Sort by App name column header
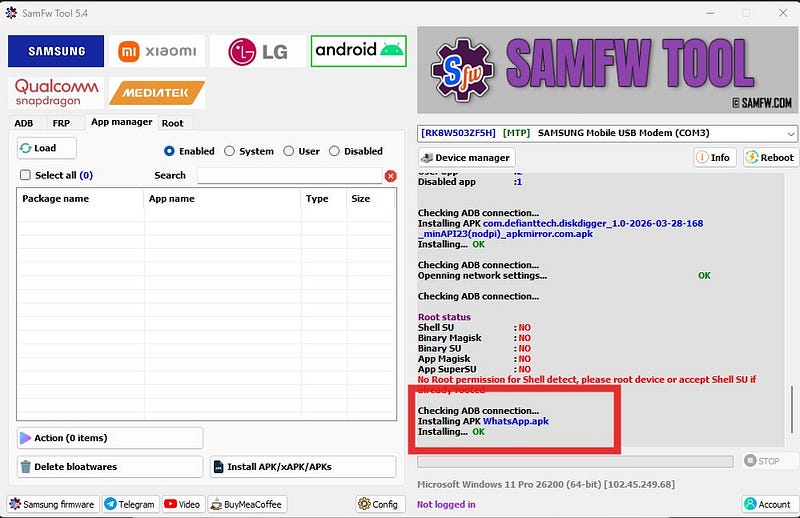The width and height of the screenshot is (800, 518). [222, 199]
